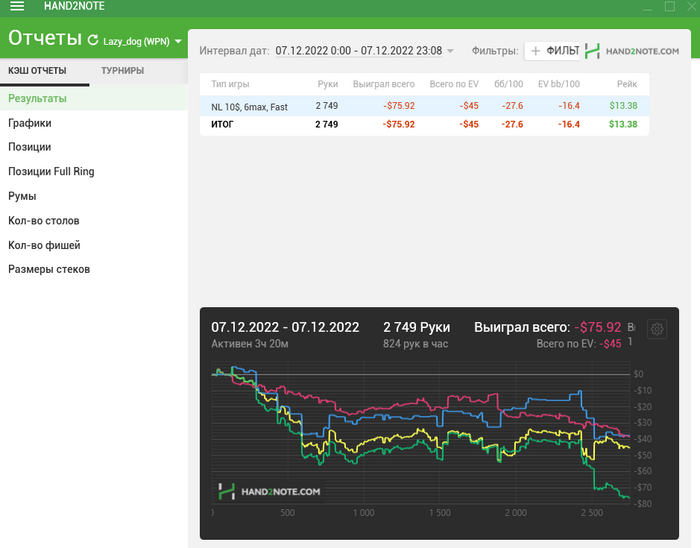
Task: Click the date interval field
Action: 358,51
